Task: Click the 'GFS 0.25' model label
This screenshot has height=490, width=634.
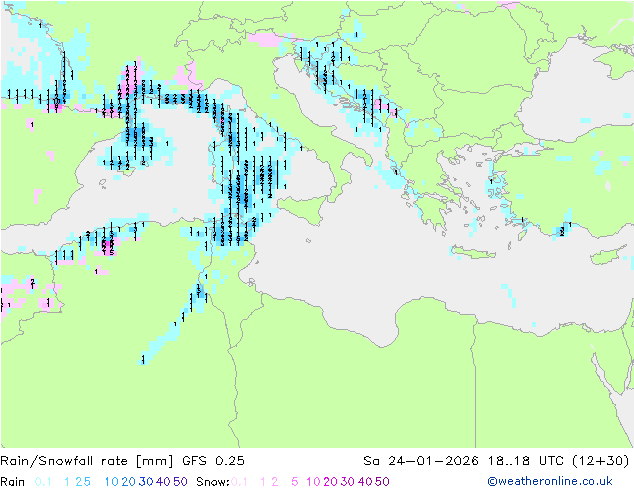Action: (213, 461)
